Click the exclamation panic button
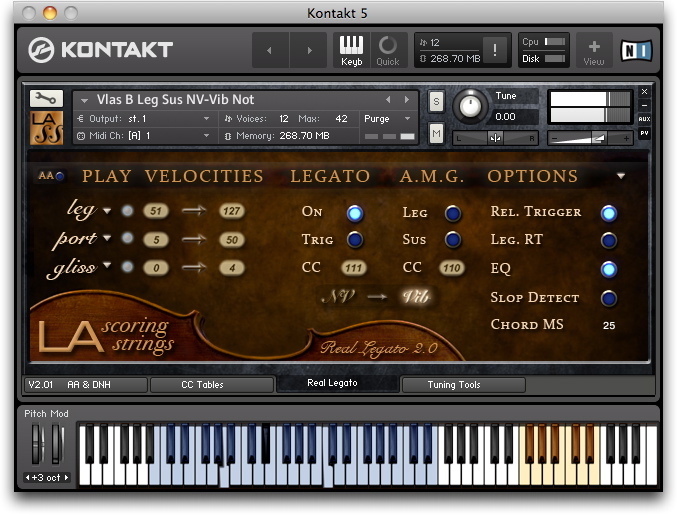This screenshot has height=515, width=677. pos(495,50)
